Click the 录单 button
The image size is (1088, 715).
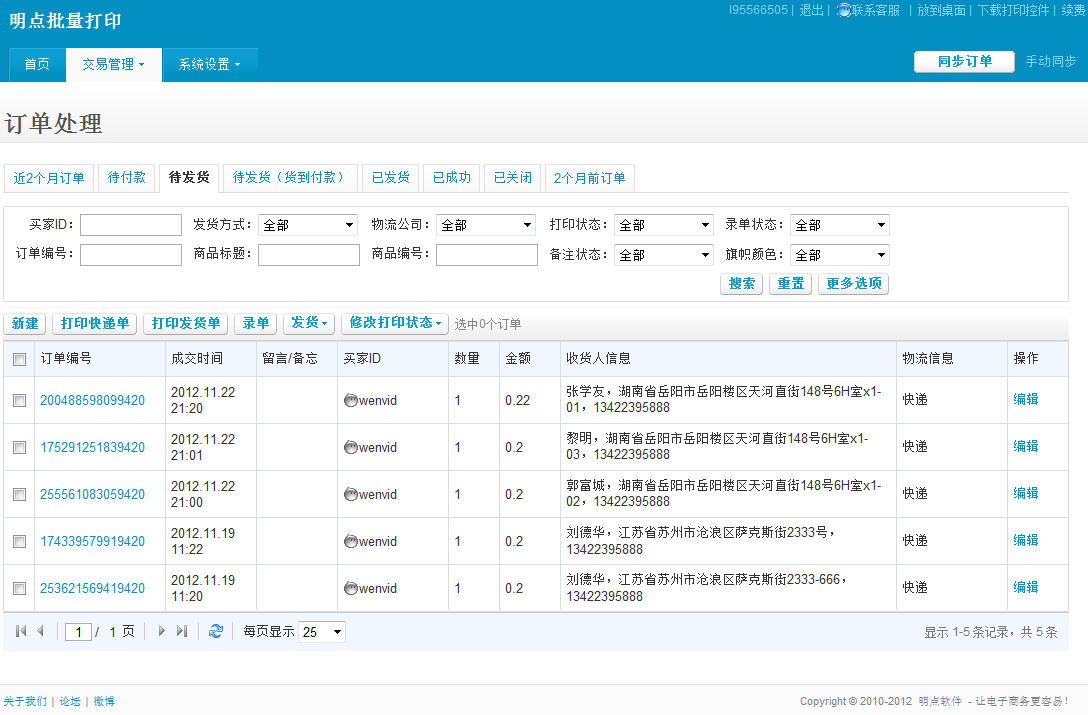pyautogui.click(x=255, y=323)
